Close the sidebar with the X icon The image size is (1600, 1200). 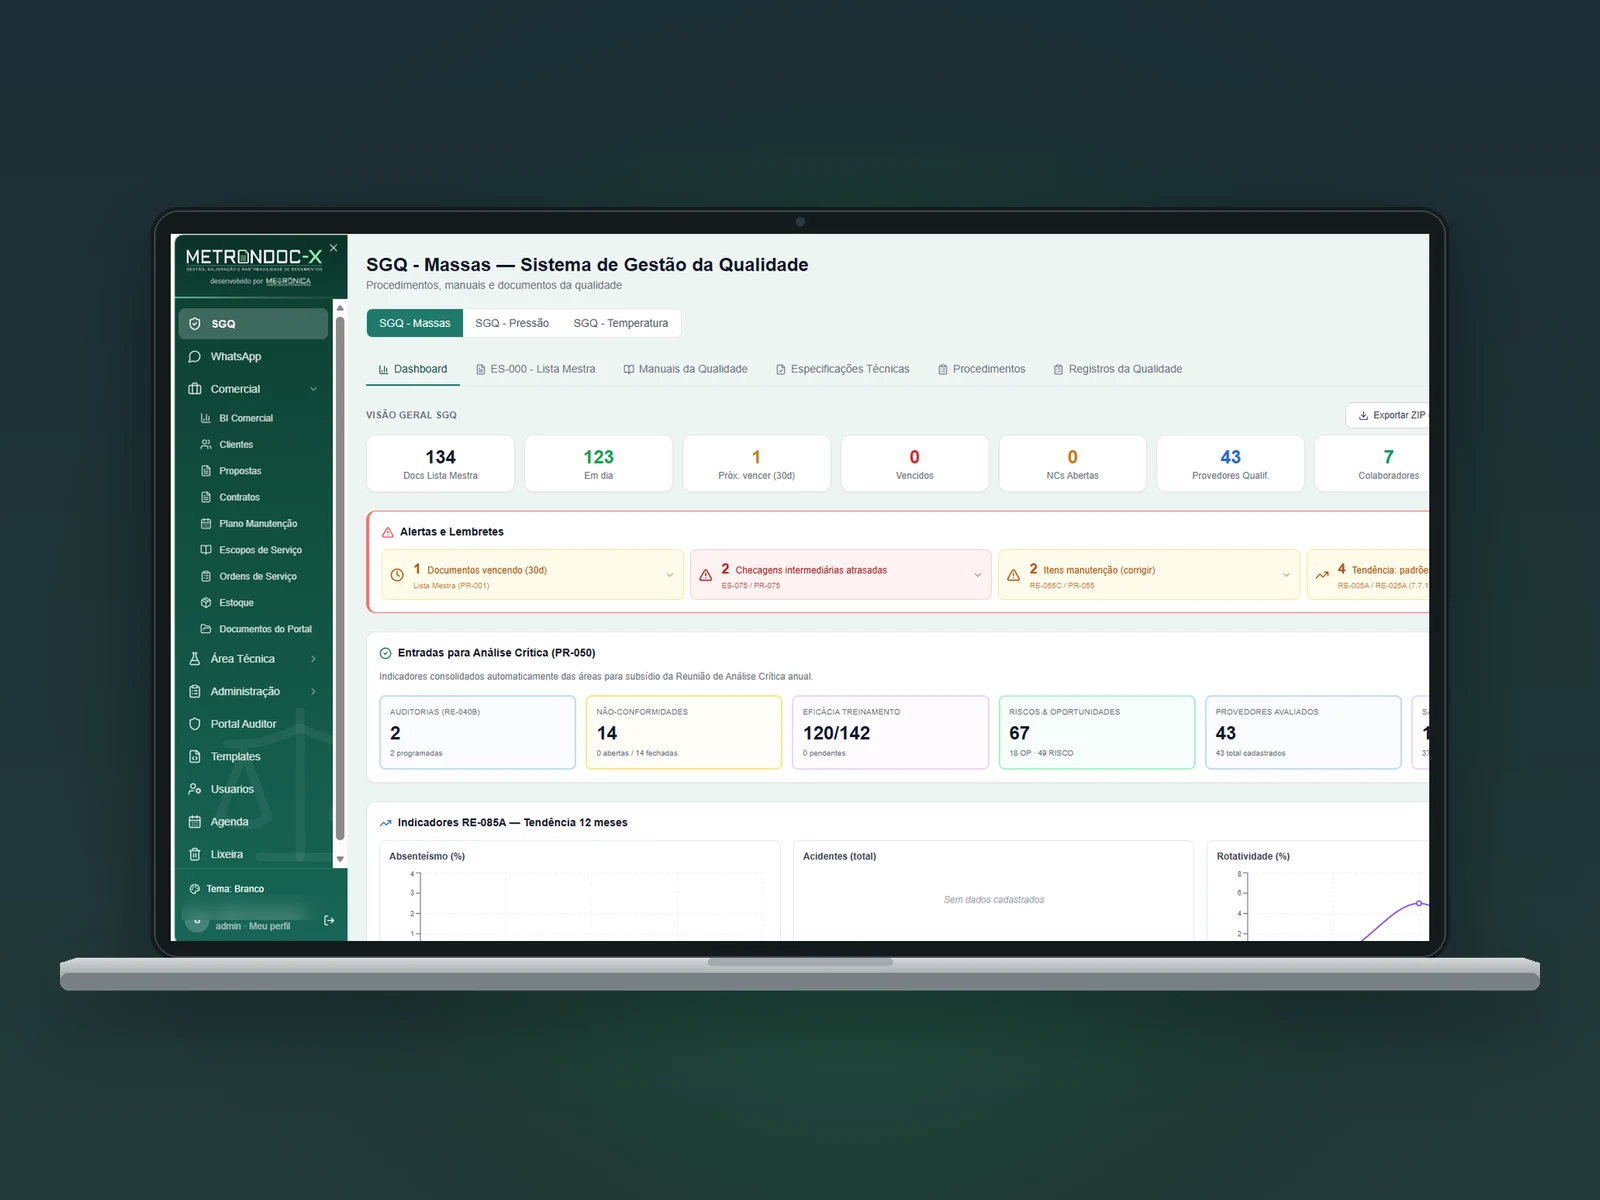coord(334,248)
